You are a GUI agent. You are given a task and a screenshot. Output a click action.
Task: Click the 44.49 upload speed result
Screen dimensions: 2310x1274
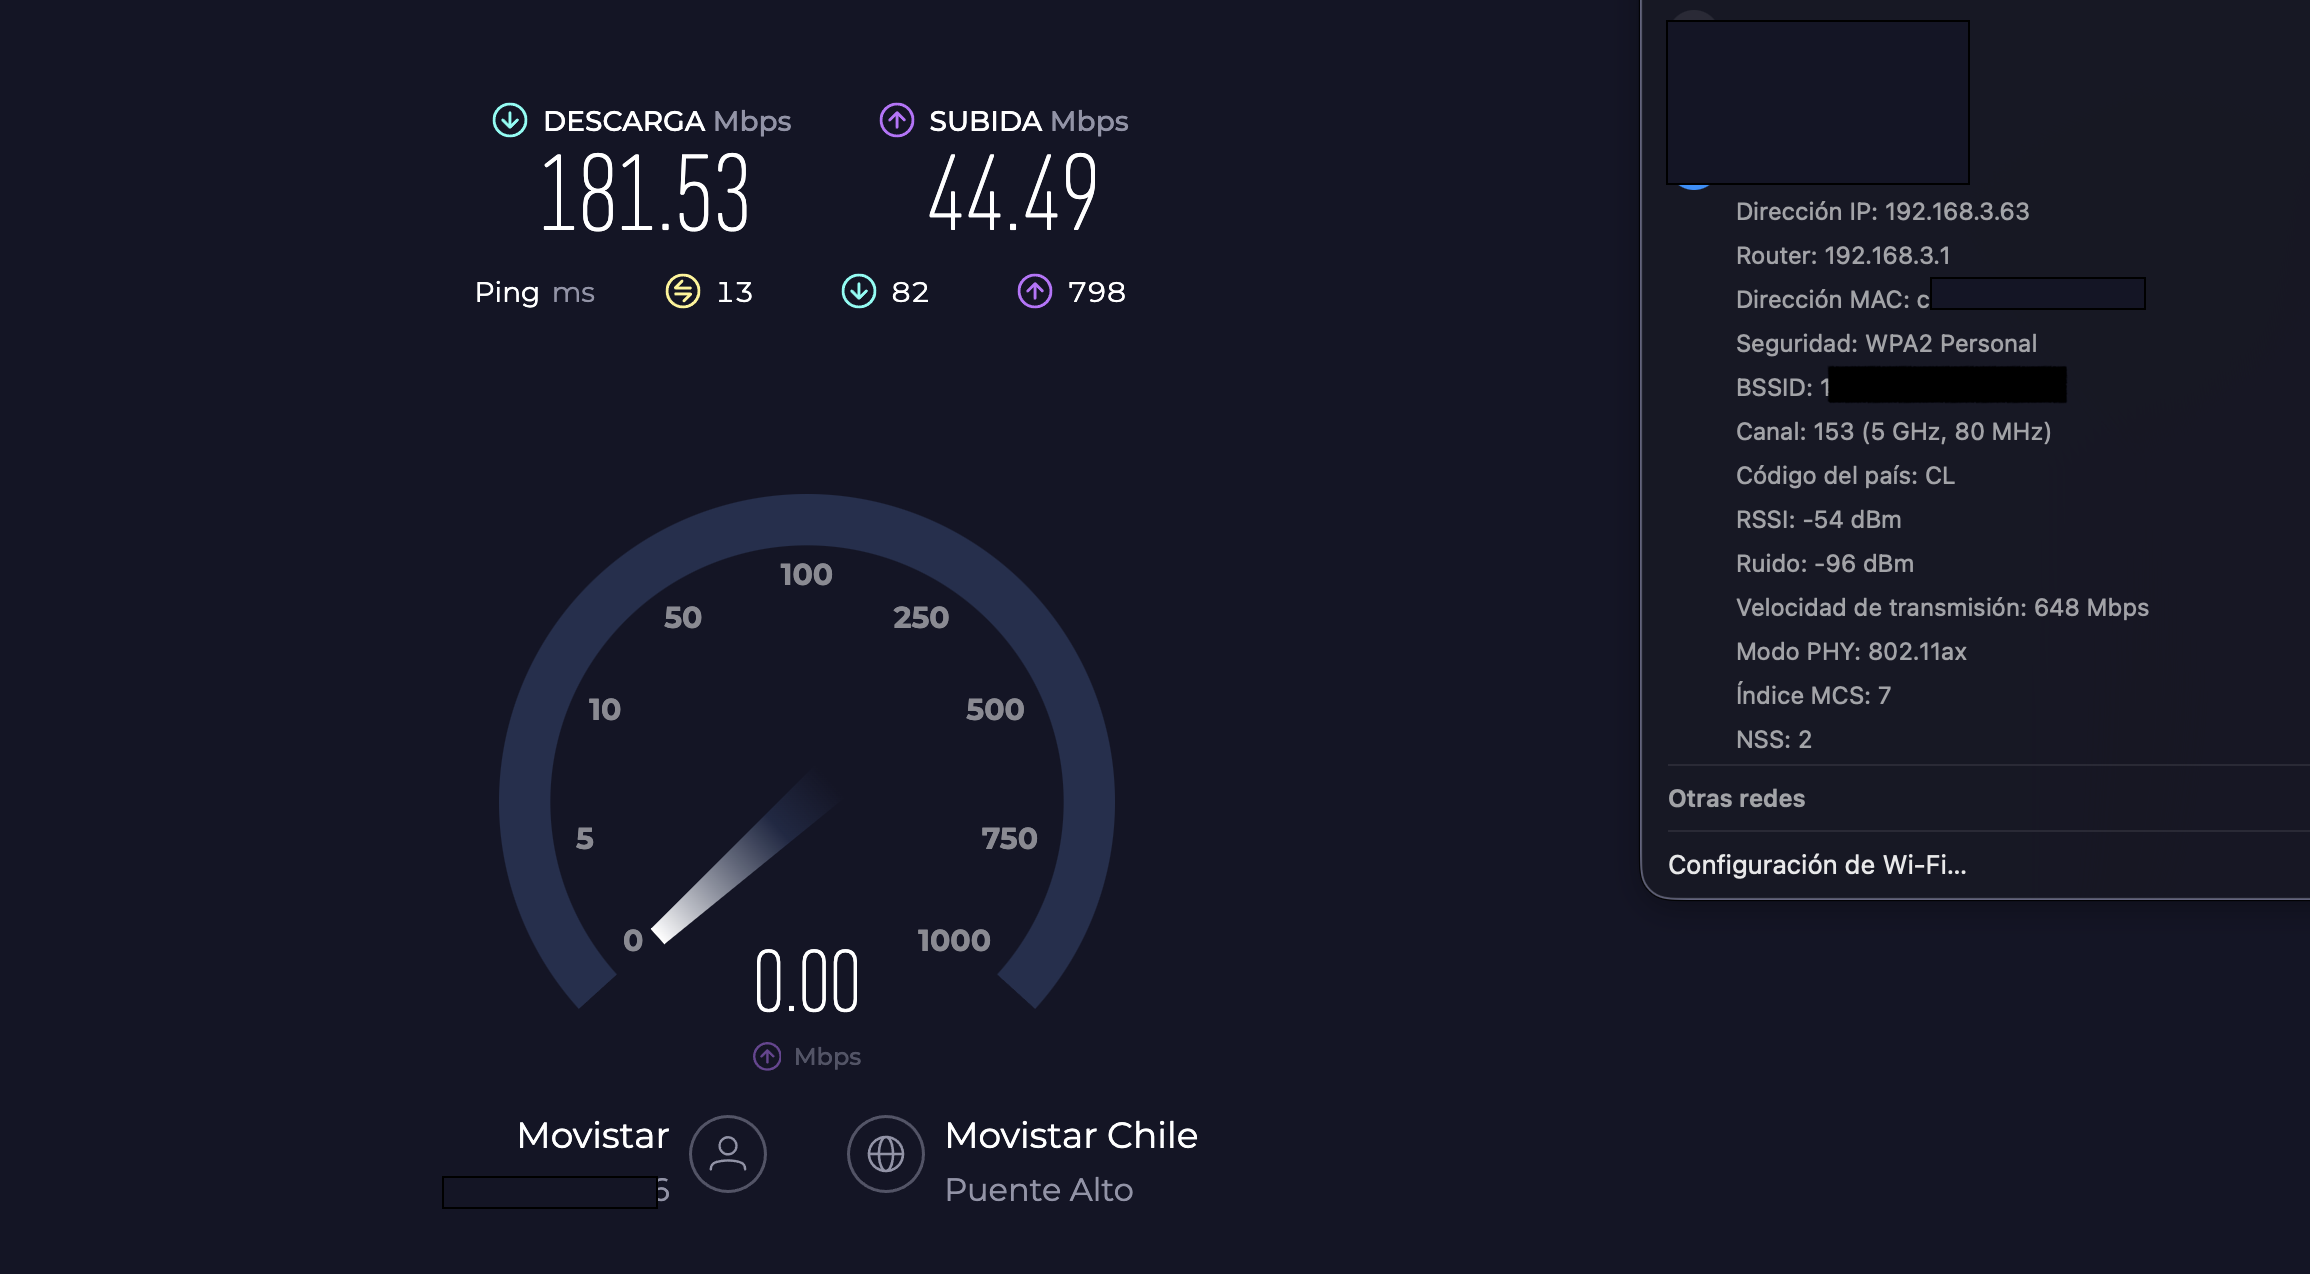point(1012,195)
